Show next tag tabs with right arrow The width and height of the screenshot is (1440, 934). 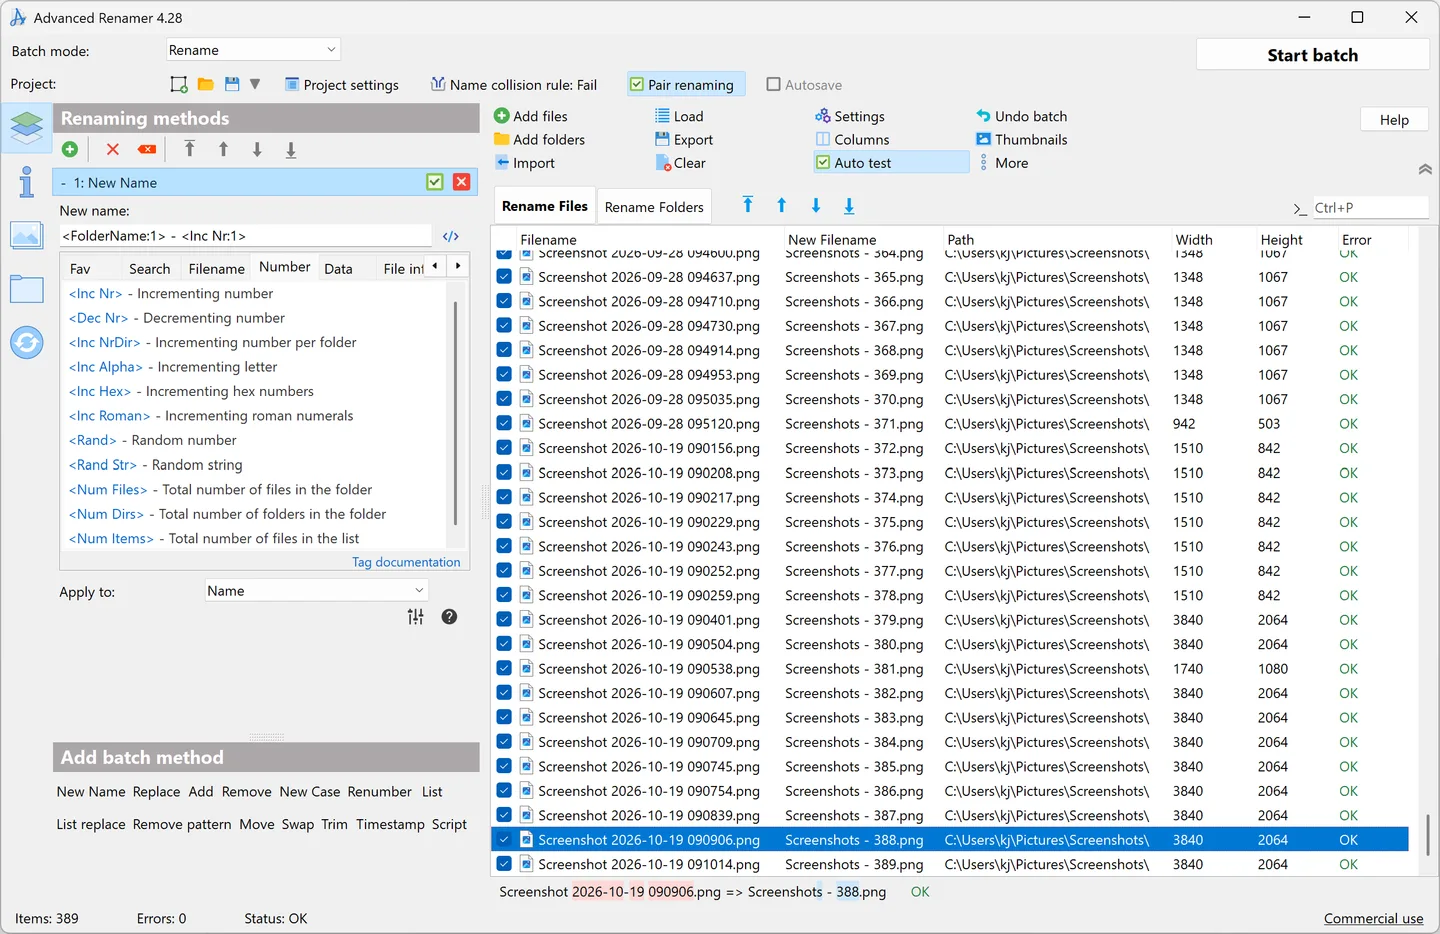458,266
